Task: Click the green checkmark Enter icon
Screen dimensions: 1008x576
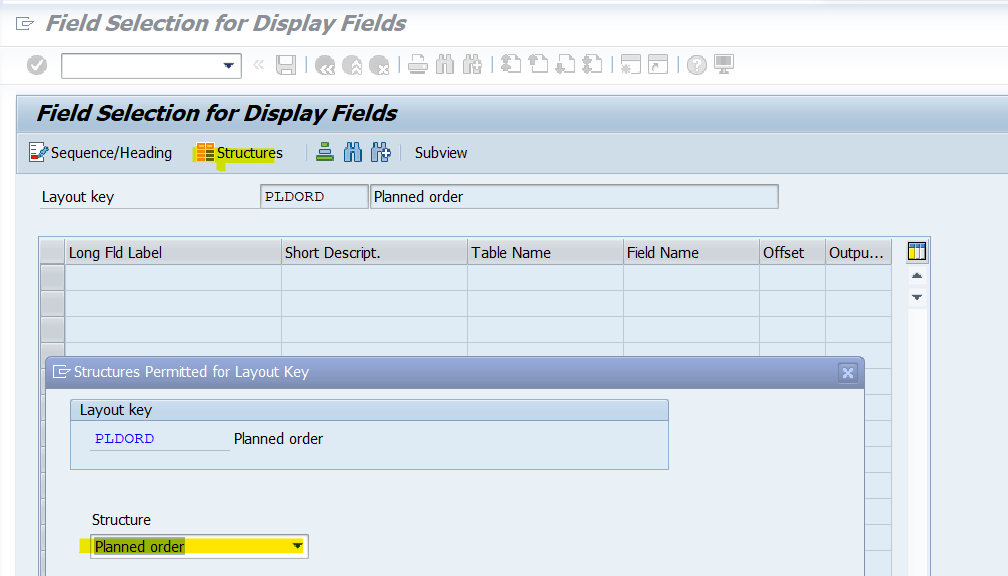Action: [37, 65]
